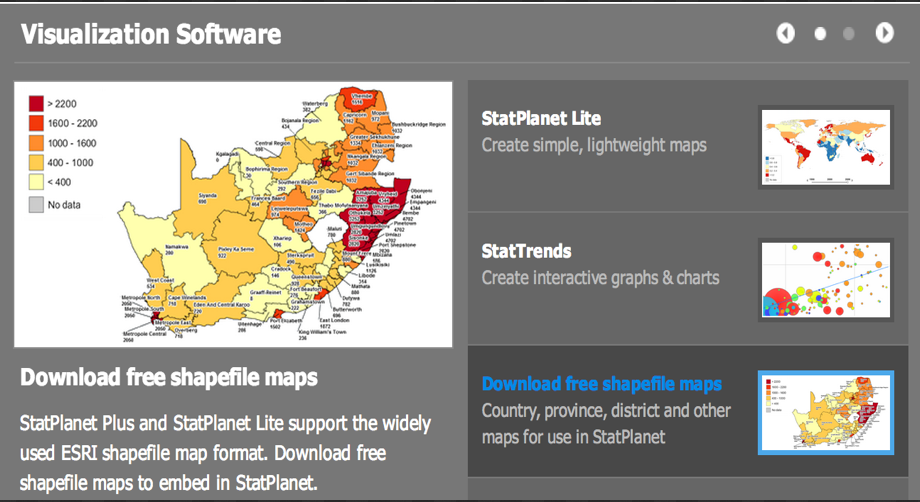Open the blue Download free shapefile maps link
This screenshot has width=920, height=502.
tap(601, 384)
